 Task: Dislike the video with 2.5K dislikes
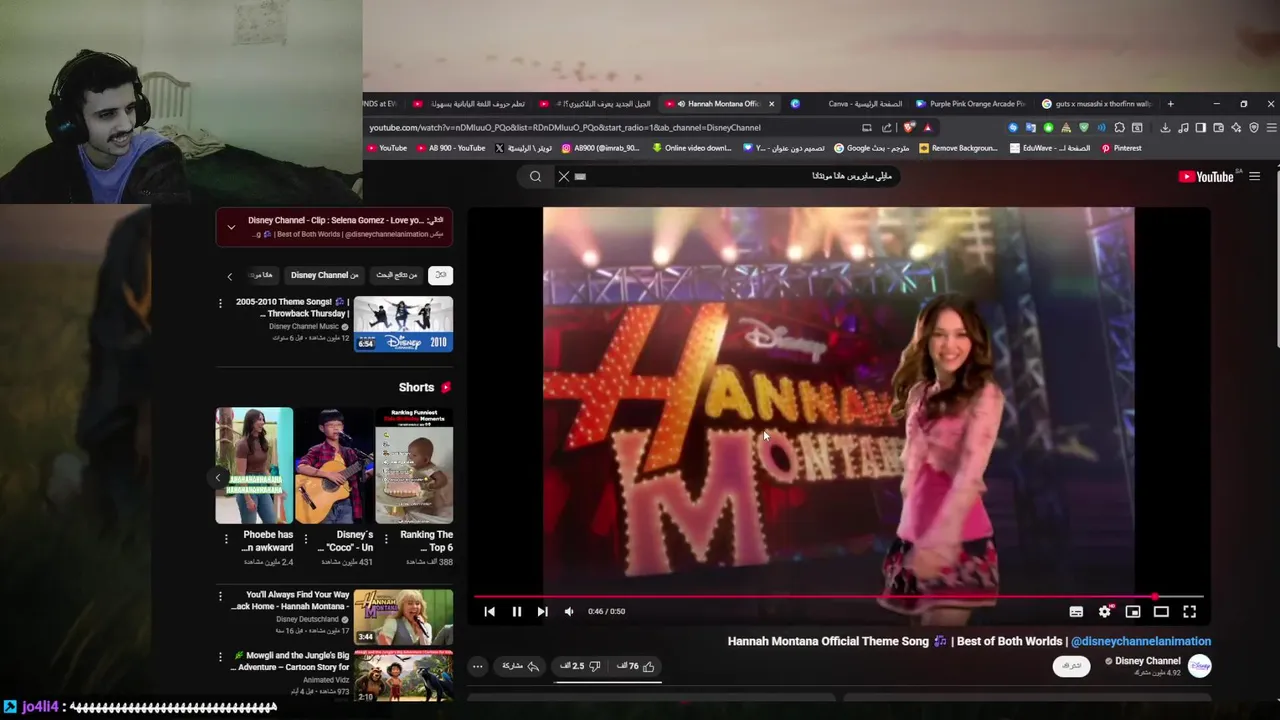(x=580, y=666)
